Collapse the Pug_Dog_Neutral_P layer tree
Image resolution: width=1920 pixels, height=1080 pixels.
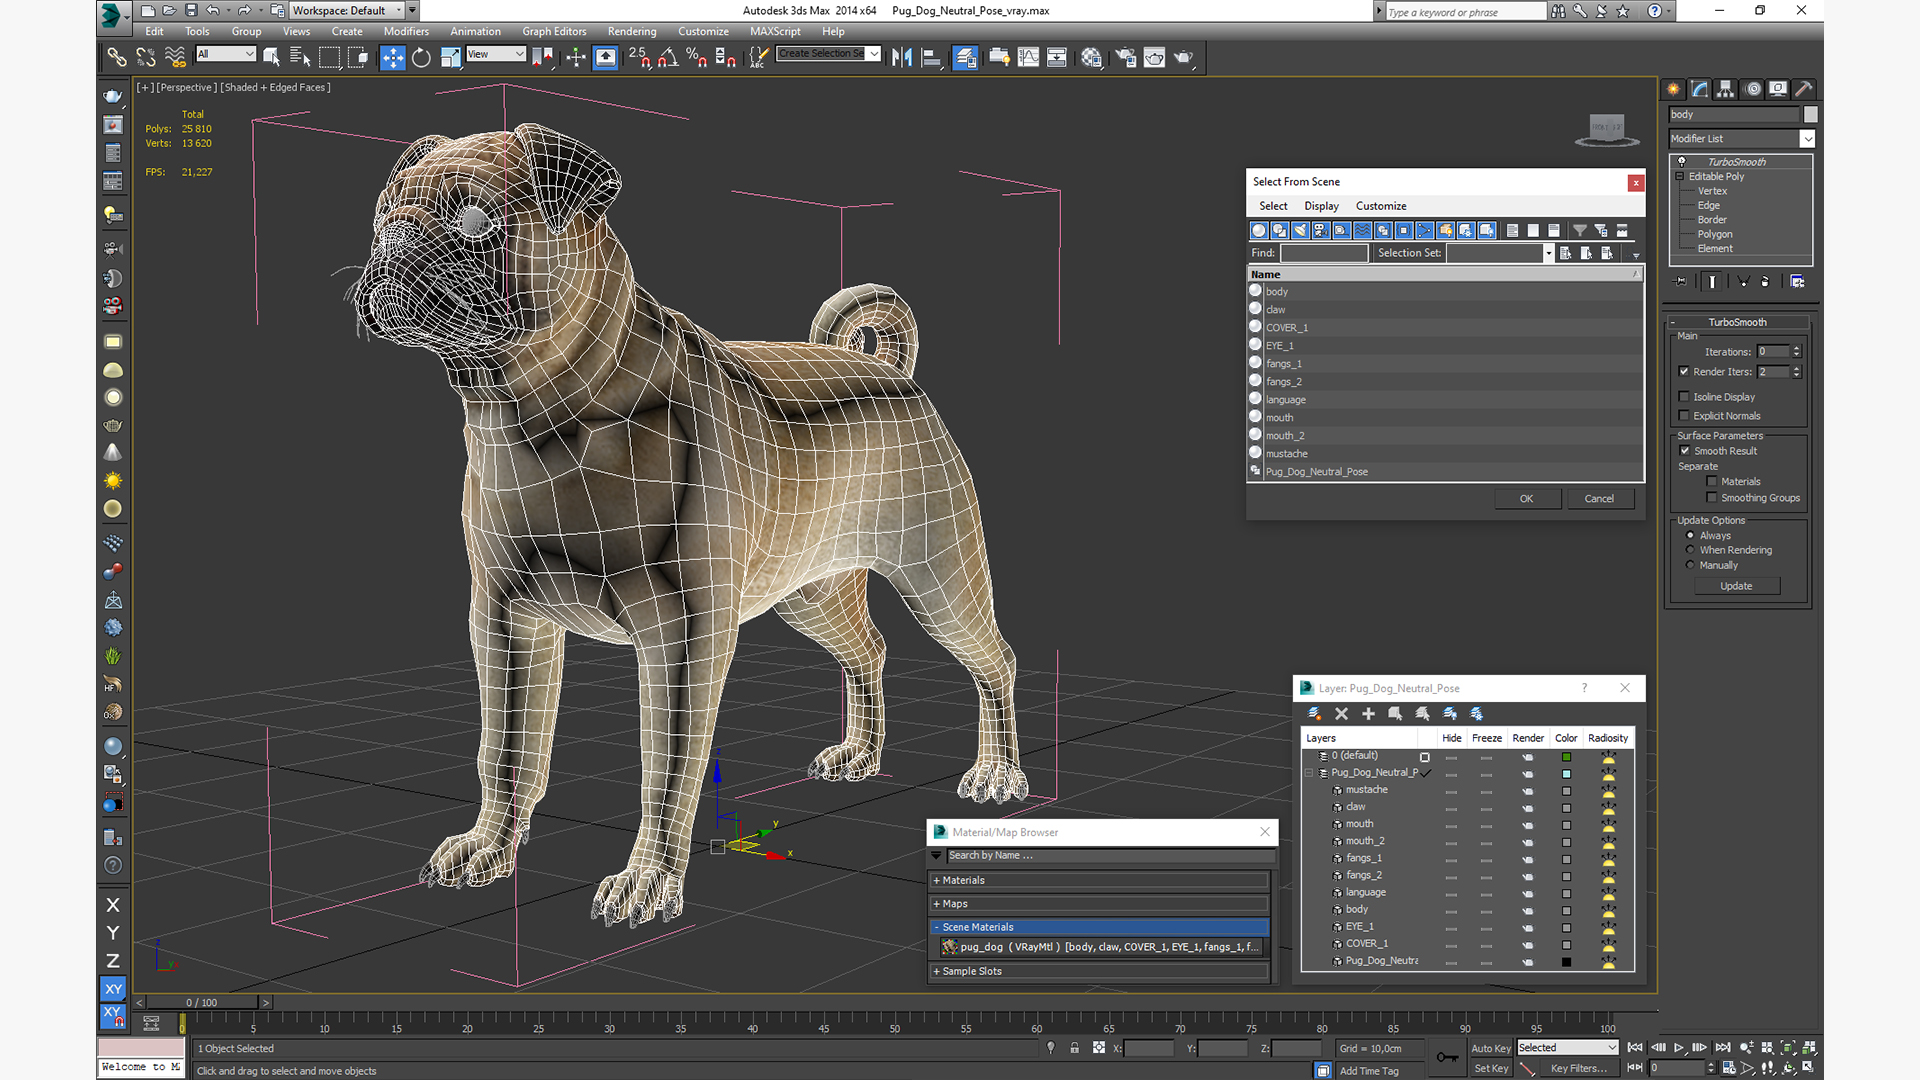pos(1308,773)
